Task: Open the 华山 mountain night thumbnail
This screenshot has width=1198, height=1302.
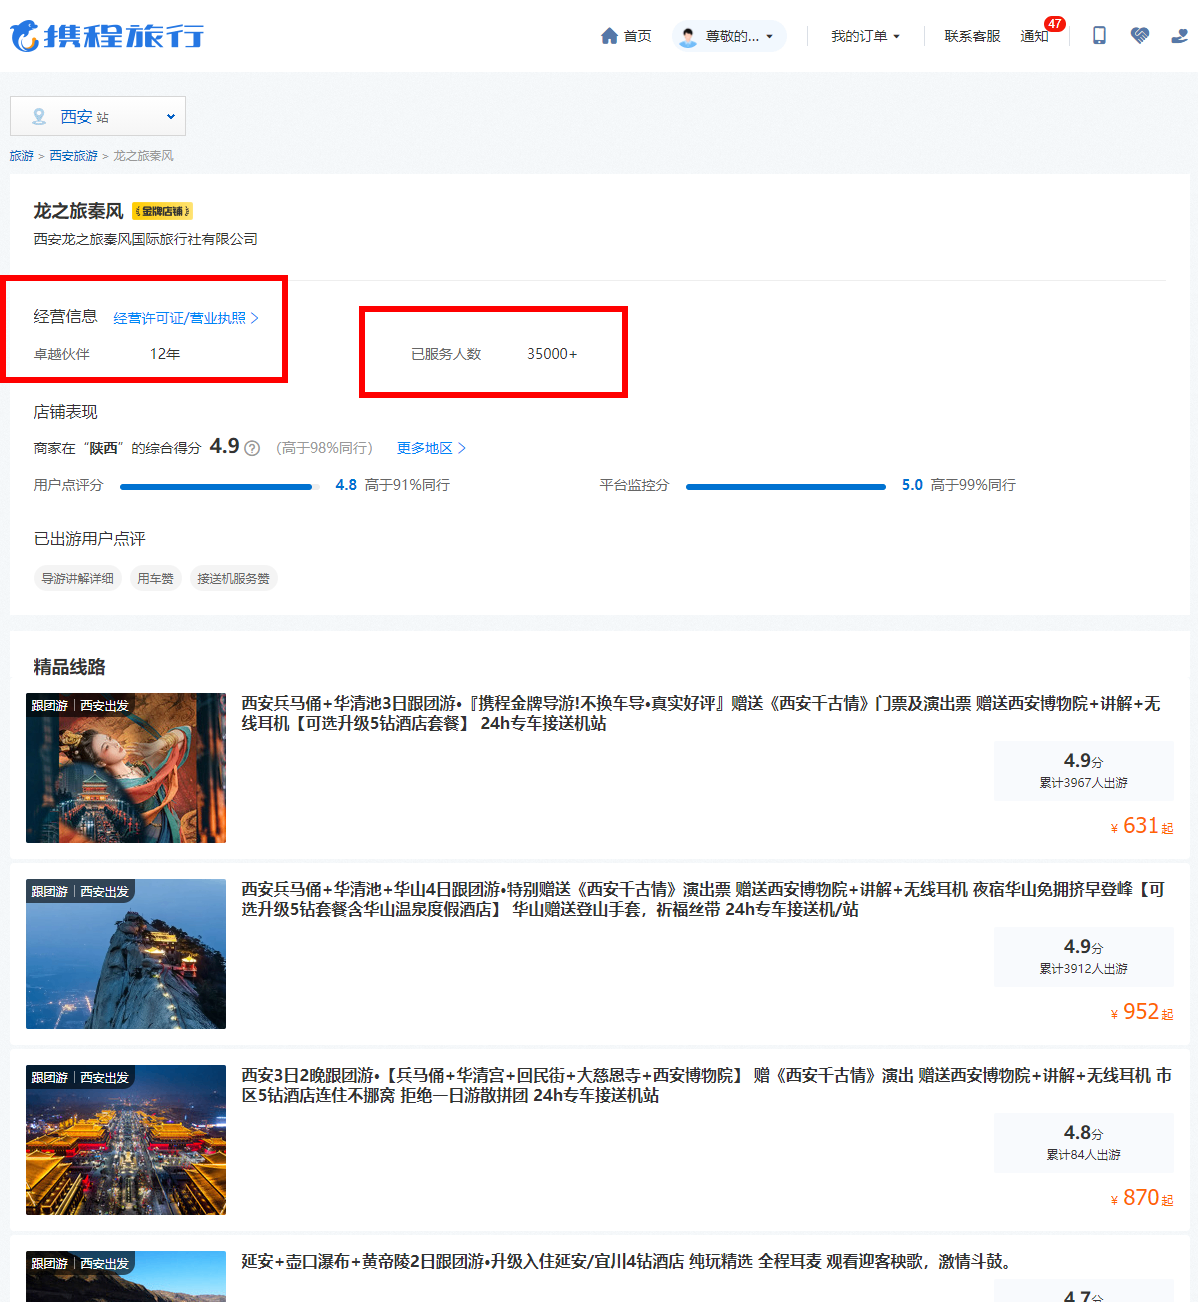Action: 126,954
